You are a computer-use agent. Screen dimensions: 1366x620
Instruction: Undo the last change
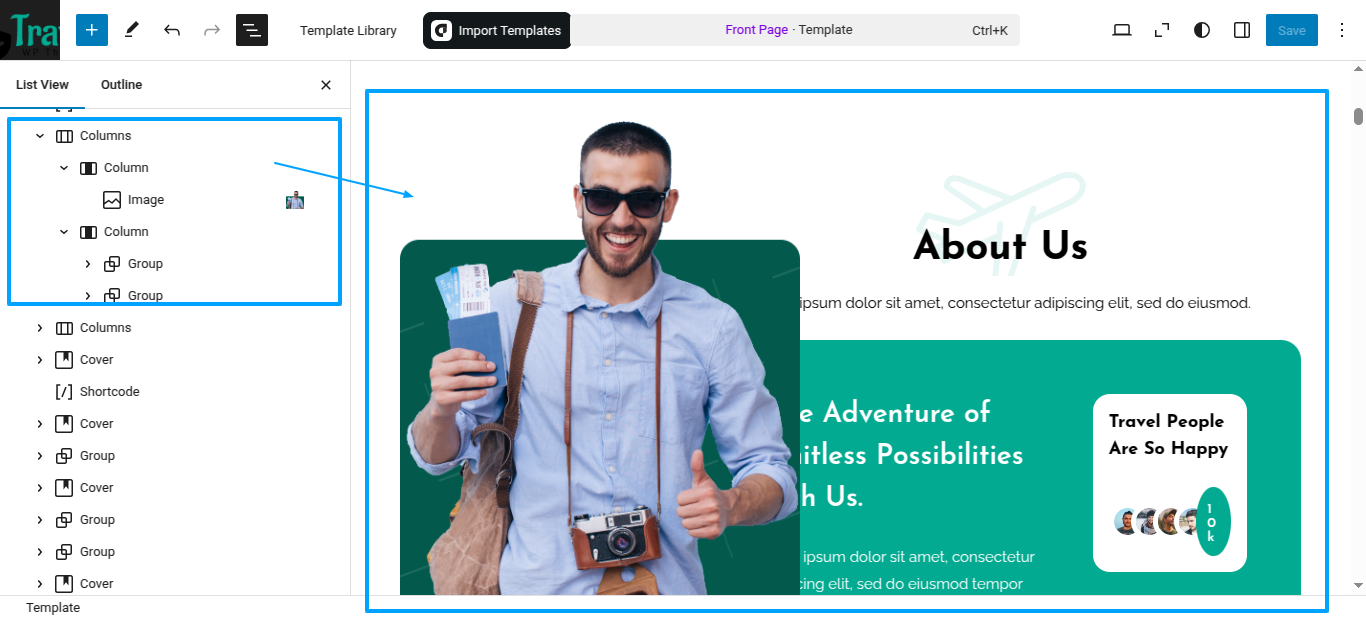[172, 30]
